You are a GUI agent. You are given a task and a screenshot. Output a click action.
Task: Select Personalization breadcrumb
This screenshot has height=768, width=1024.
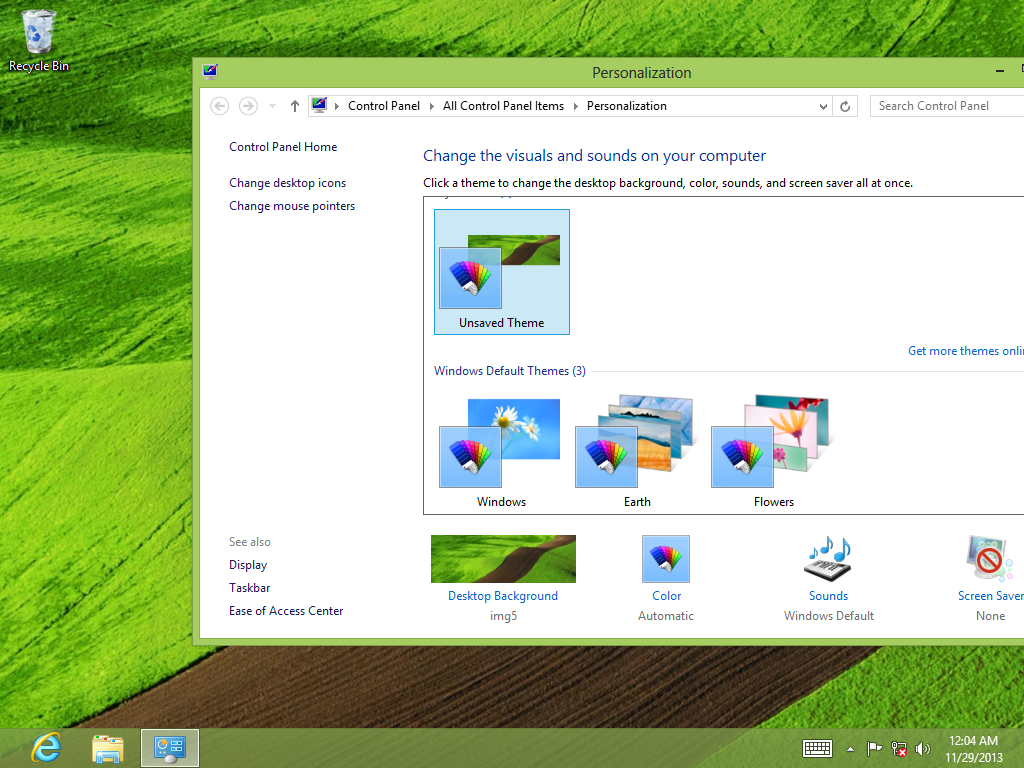pyautogui.click(x=627, y=106)
